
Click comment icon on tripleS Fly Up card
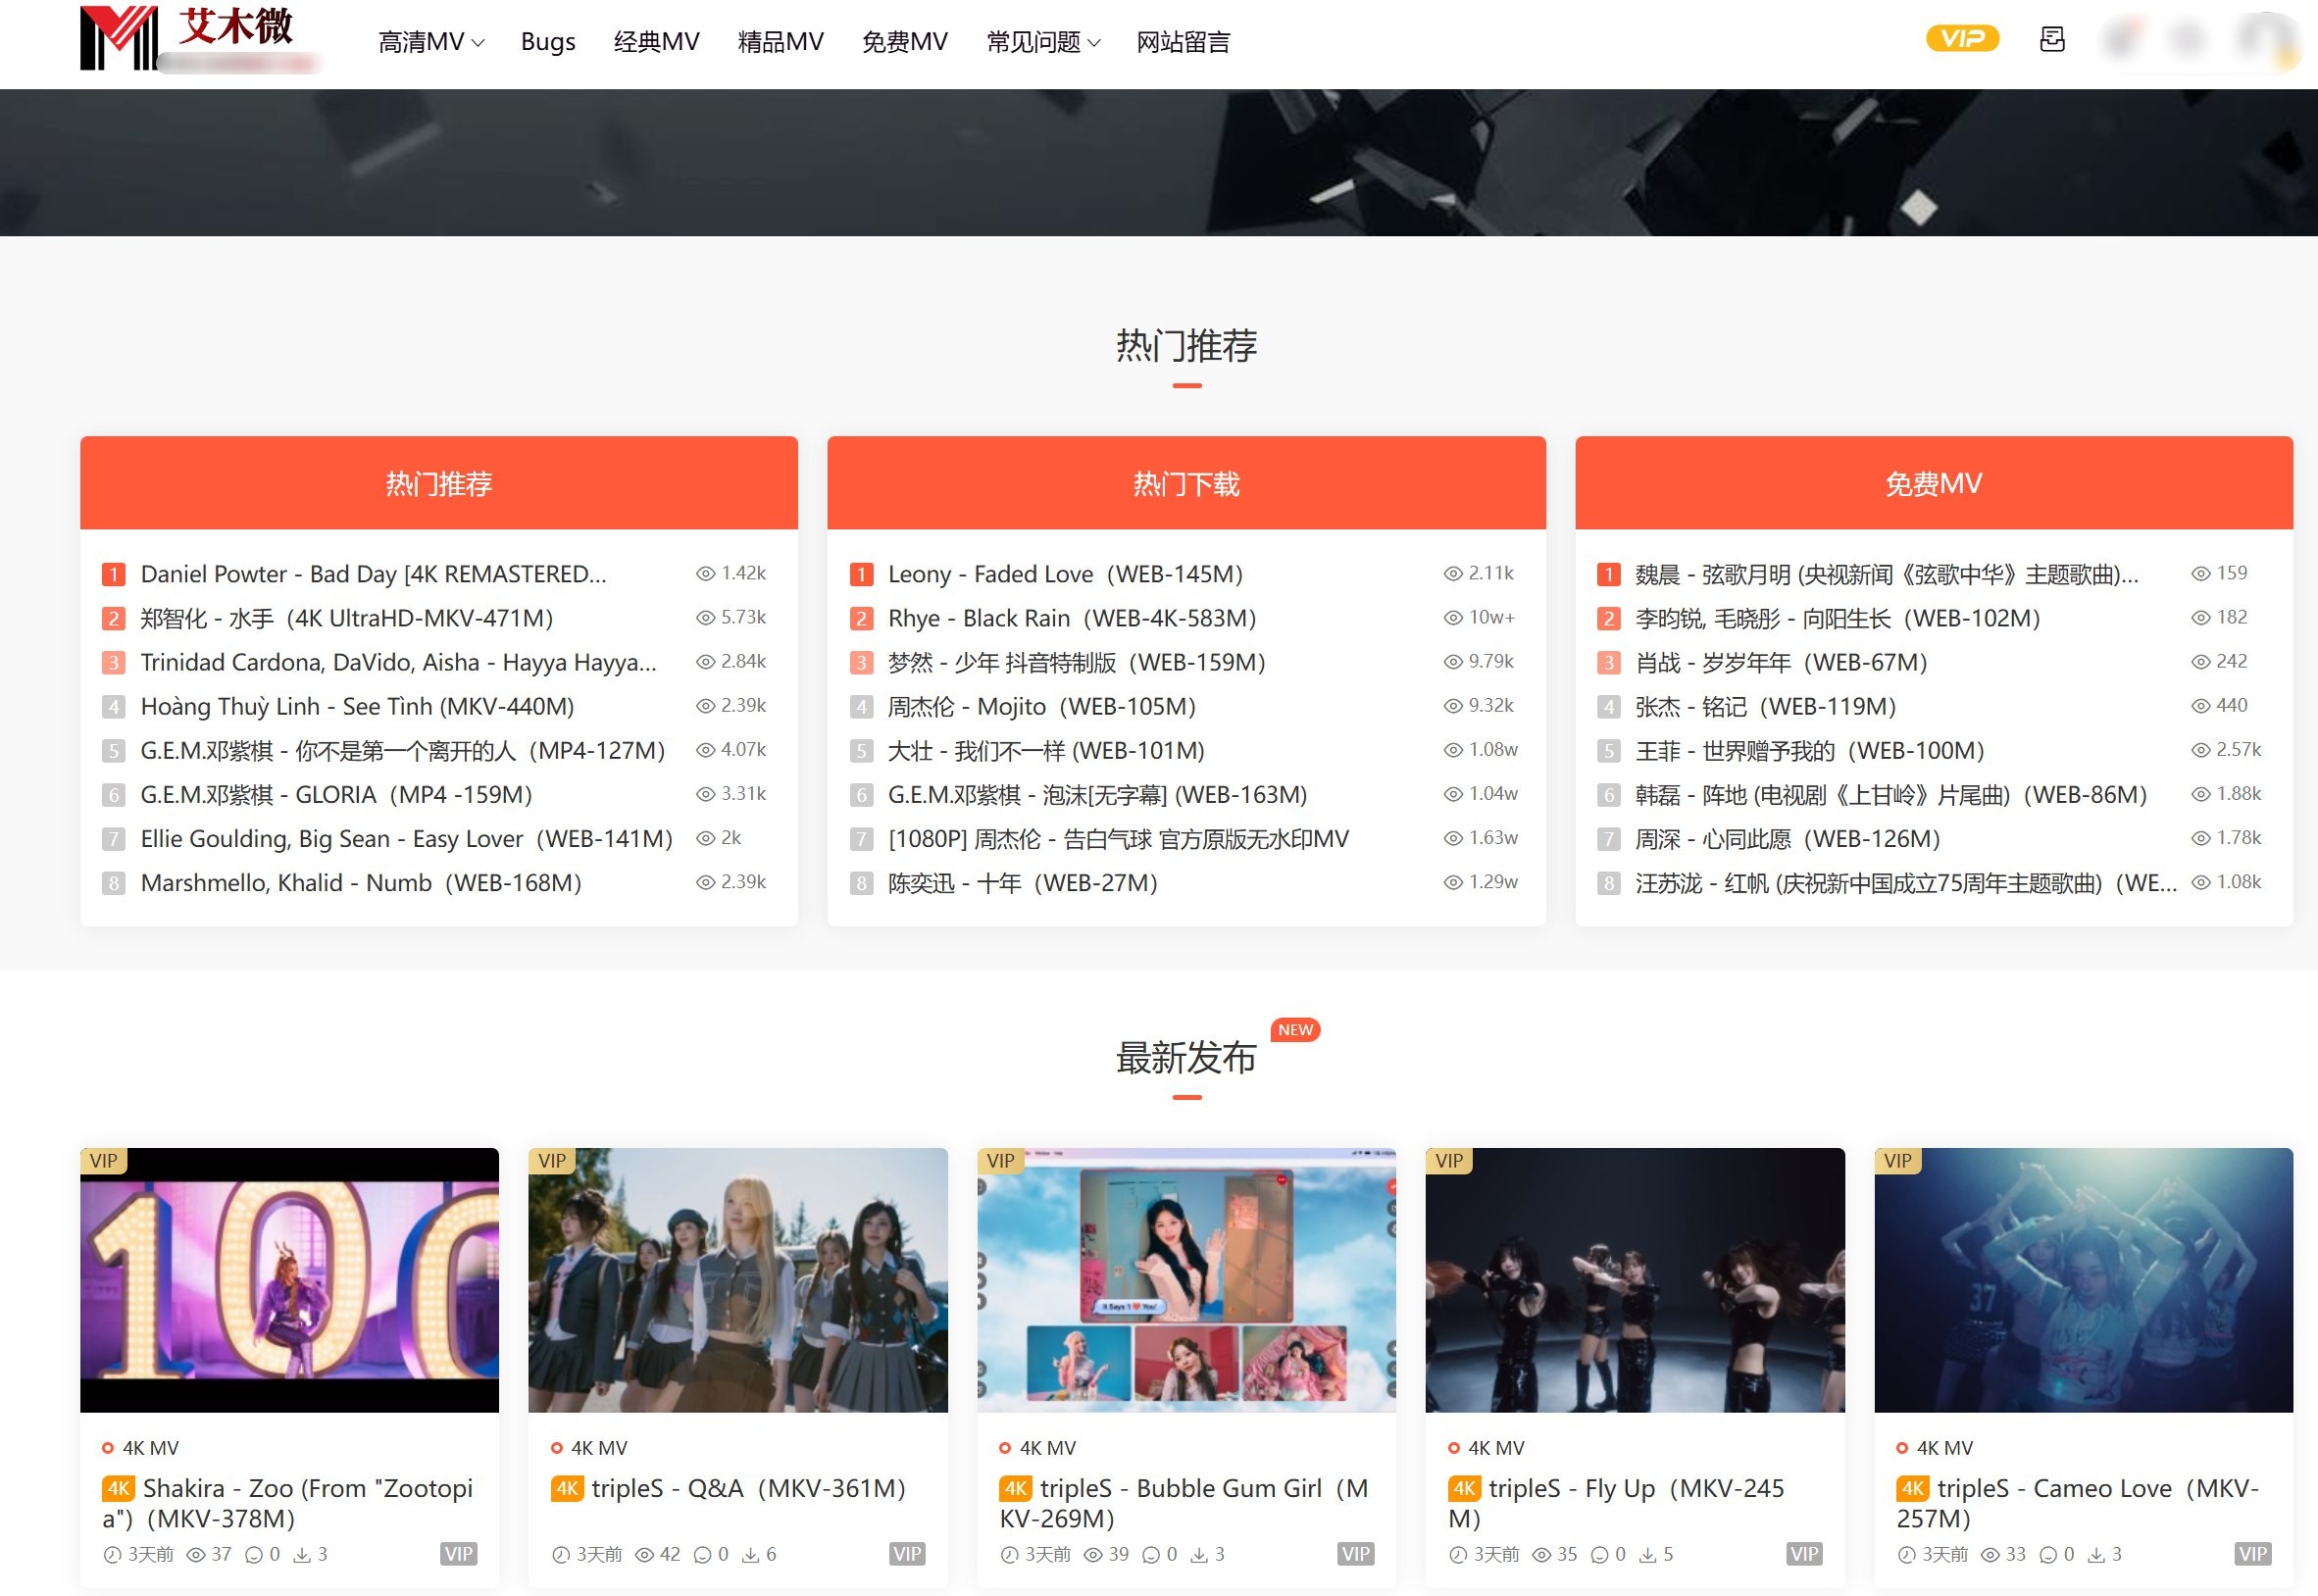pos(1599,1555)
